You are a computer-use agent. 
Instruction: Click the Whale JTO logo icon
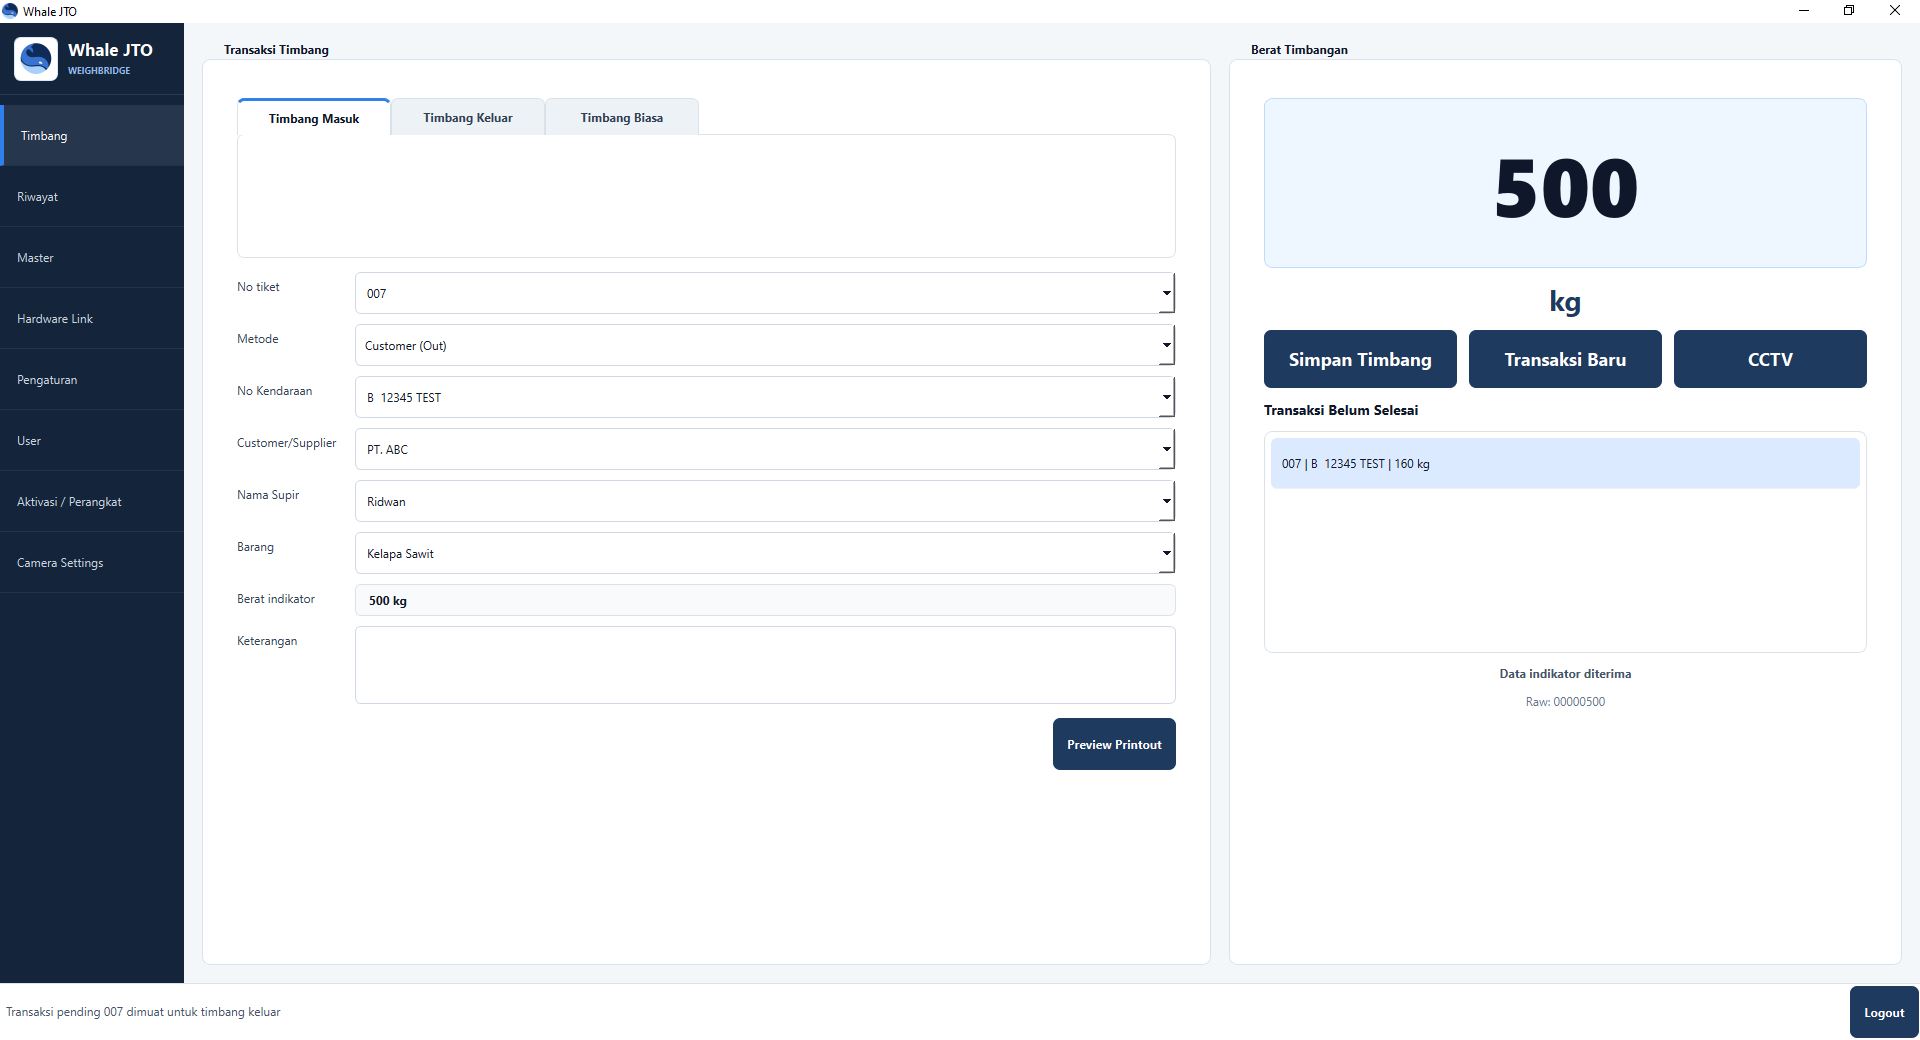pyautogui.click(x=36, y=59)
